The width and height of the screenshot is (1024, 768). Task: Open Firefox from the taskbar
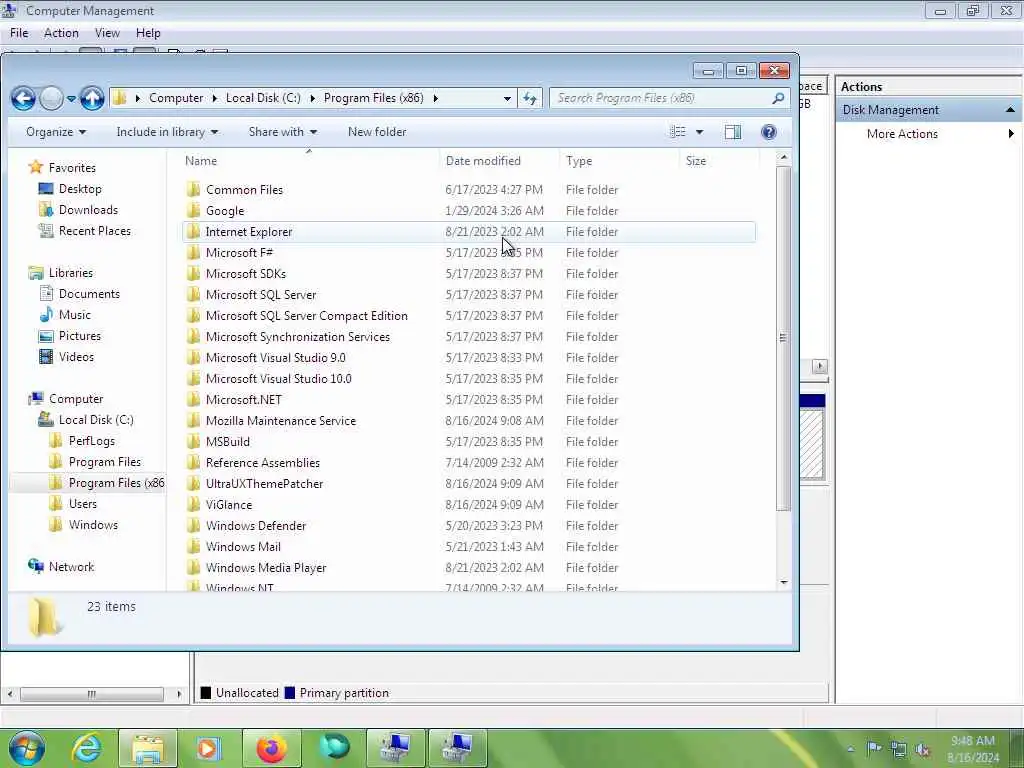[271, 748]
